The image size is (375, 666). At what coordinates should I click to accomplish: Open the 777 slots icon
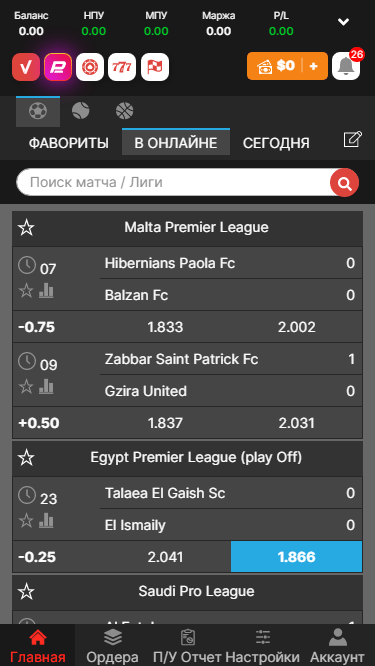[122, 67]
